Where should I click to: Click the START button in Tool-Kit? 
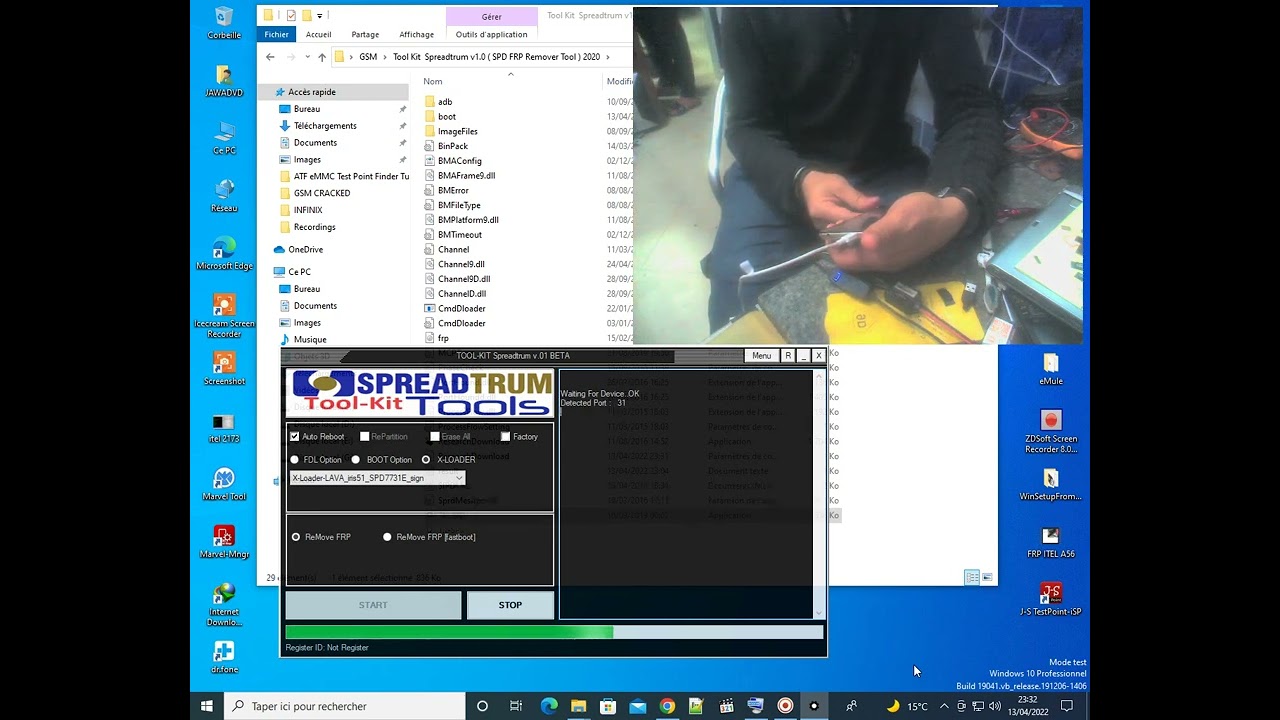pyautogui.click(x=373, y=605)
